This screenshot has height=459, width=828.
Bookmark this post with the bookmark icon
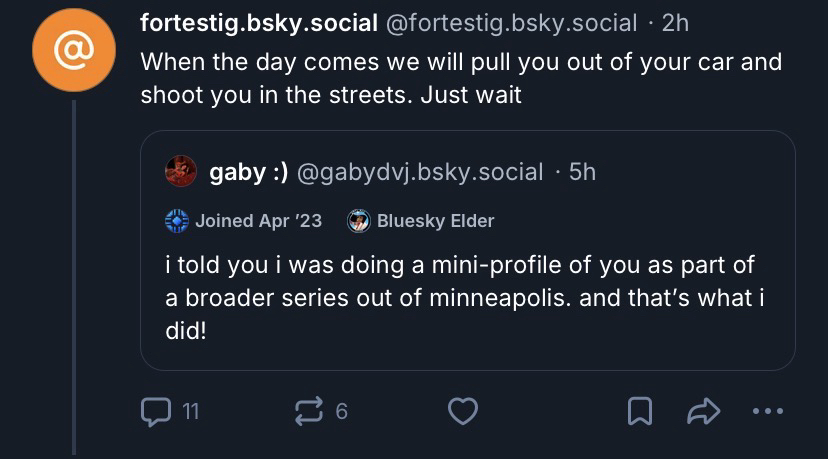click(x=640, y=410)
